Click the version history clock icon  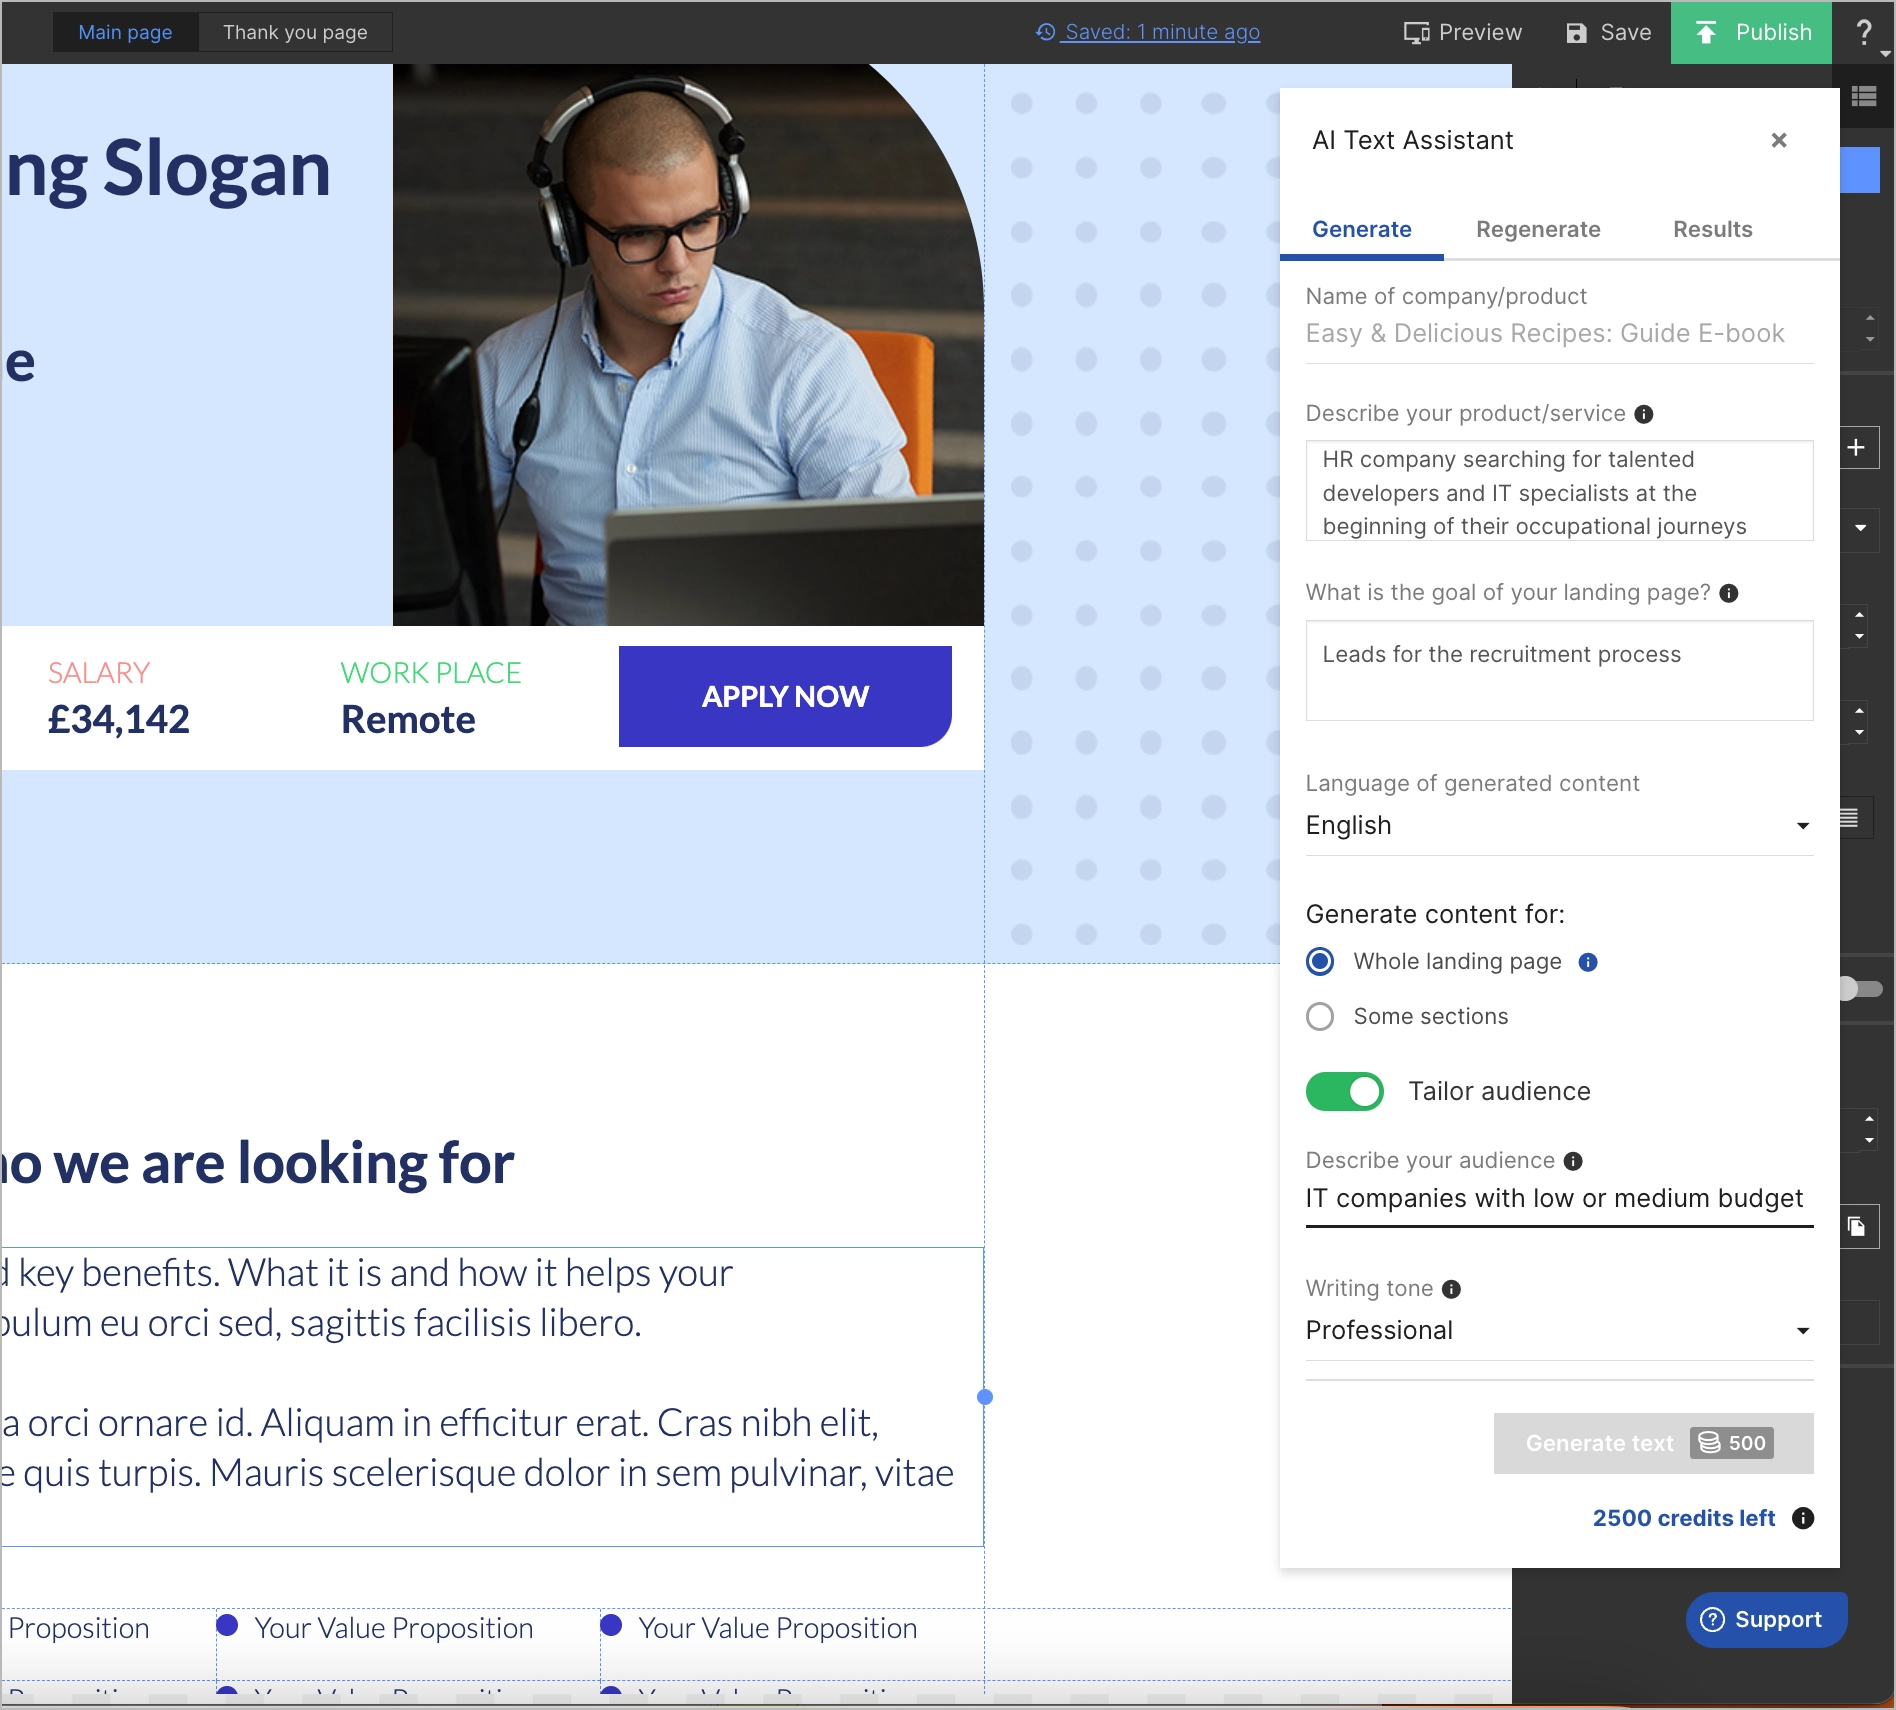tap(1044, 32)
